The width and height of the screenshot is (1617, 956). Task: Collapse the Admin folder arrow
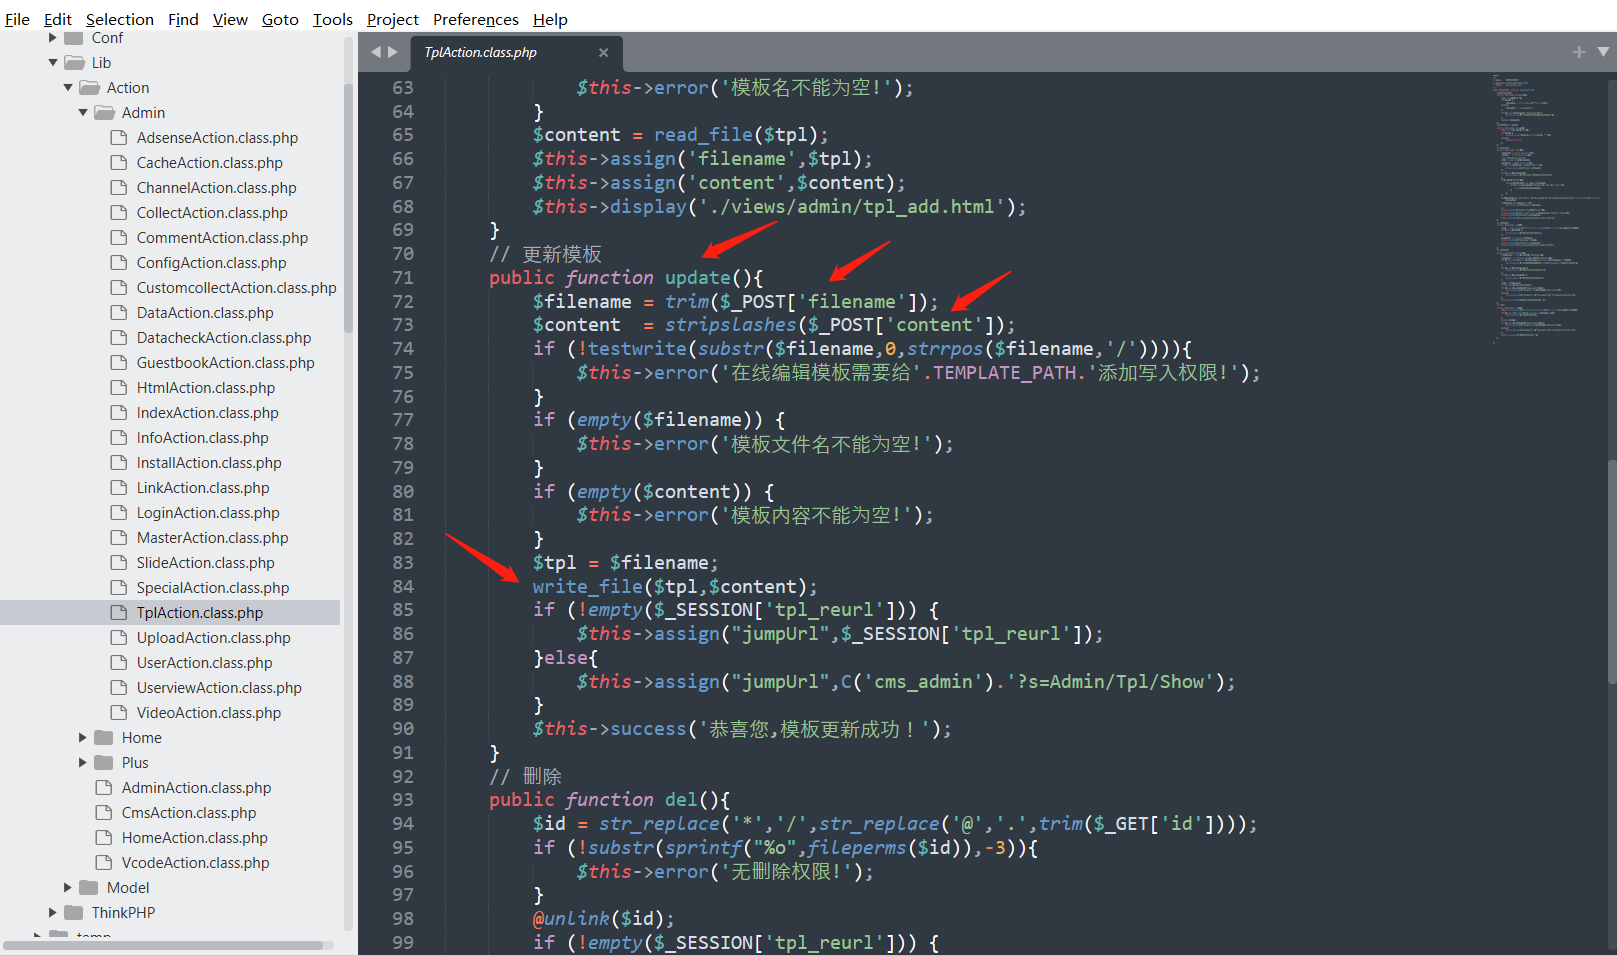point(83,113)
